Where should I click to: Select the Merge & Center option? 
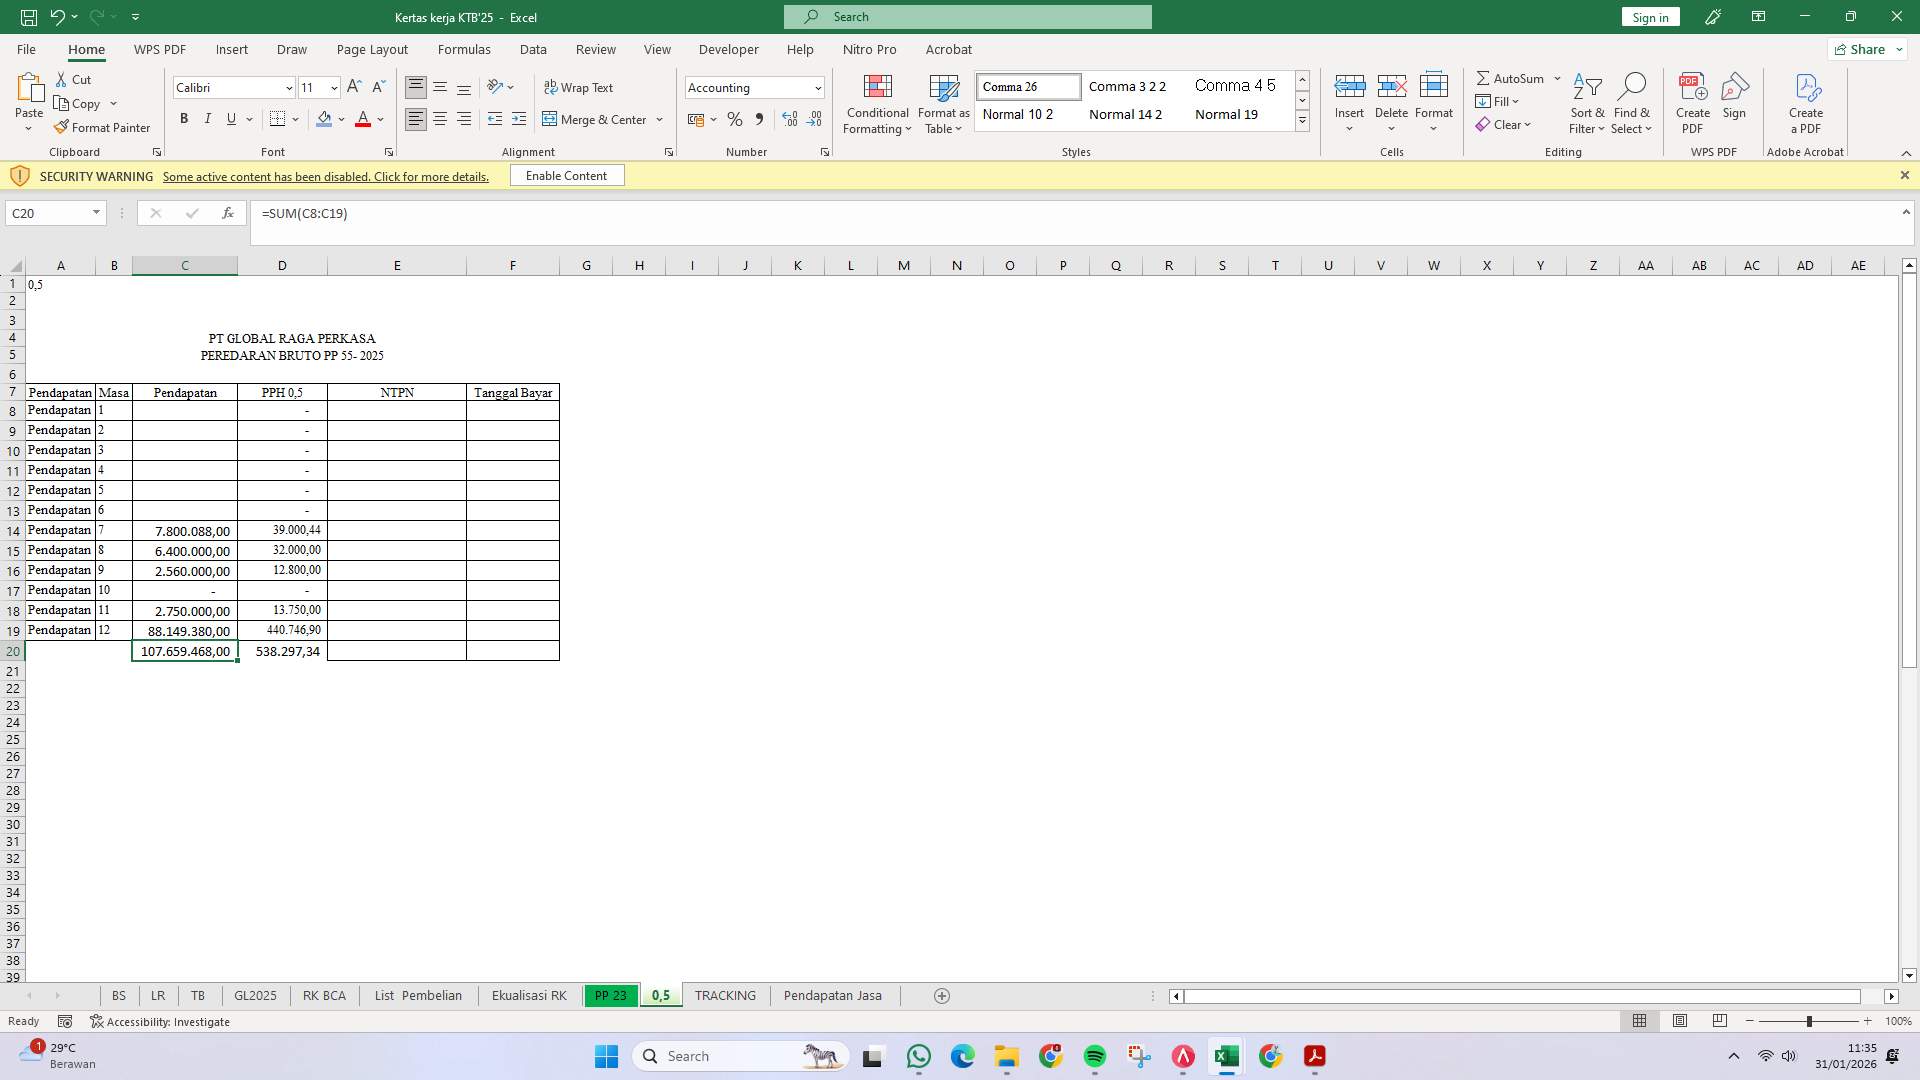(597, 119)
